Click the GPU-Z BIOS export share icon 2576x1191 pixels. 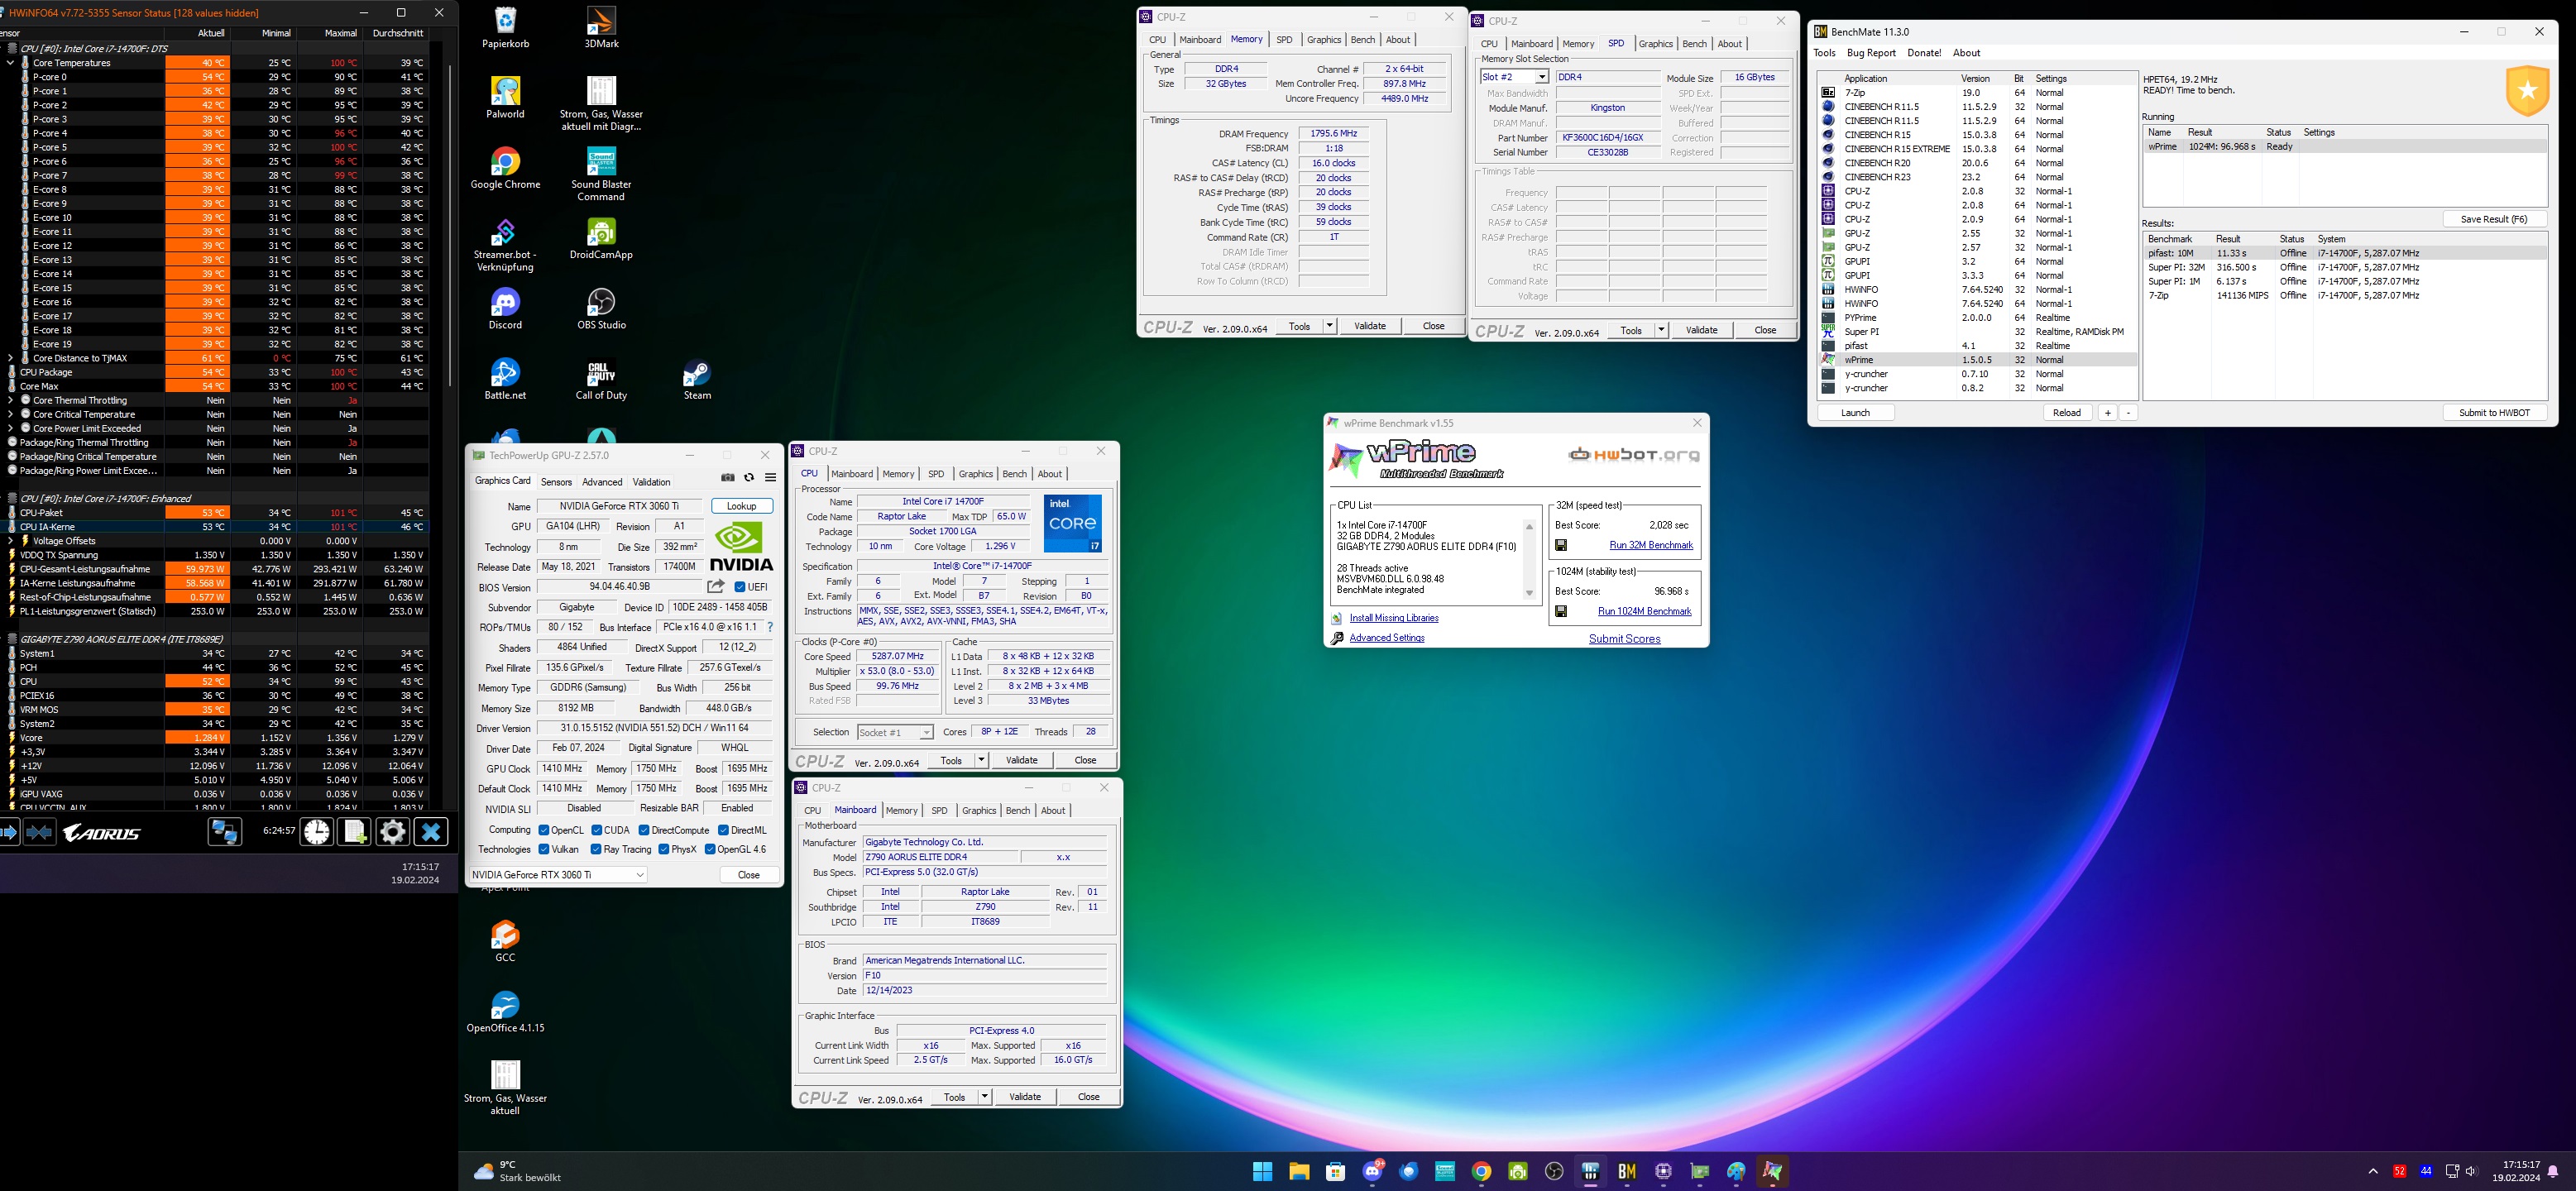(x=716, y=587)
